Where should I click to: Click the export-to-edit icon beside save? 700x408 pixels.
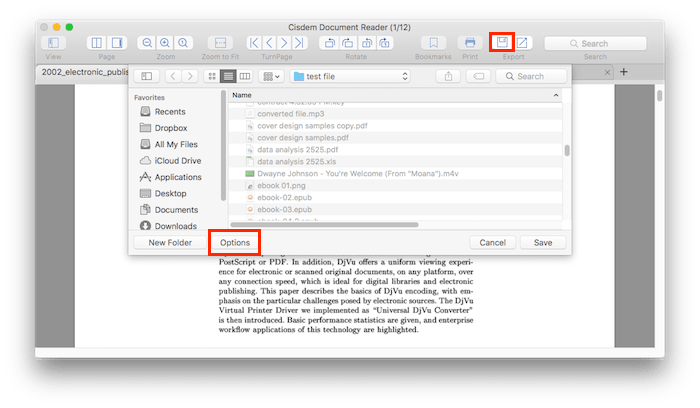coord(522,43)
